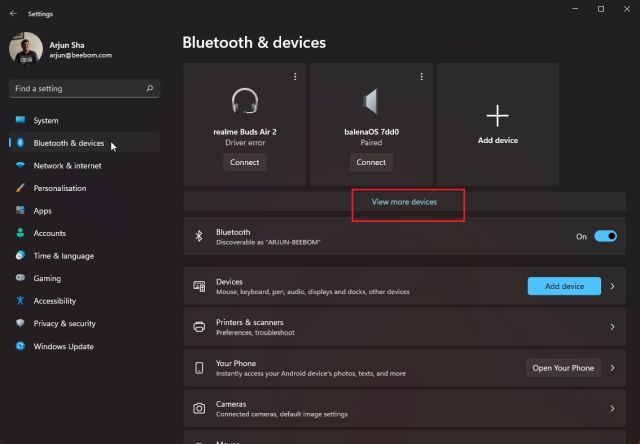Image resolution: width=640 pixels, height=444 pixels.
Task: Click the Windows Update refresh icon
Action: point(20,346)
